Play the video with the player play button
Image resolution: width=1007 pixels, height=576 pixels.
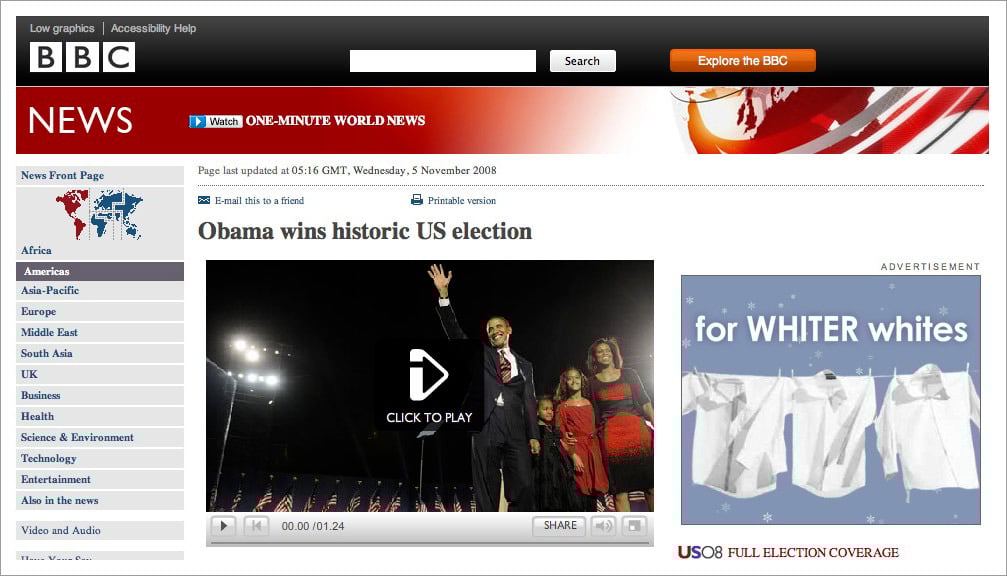point(223,526)
